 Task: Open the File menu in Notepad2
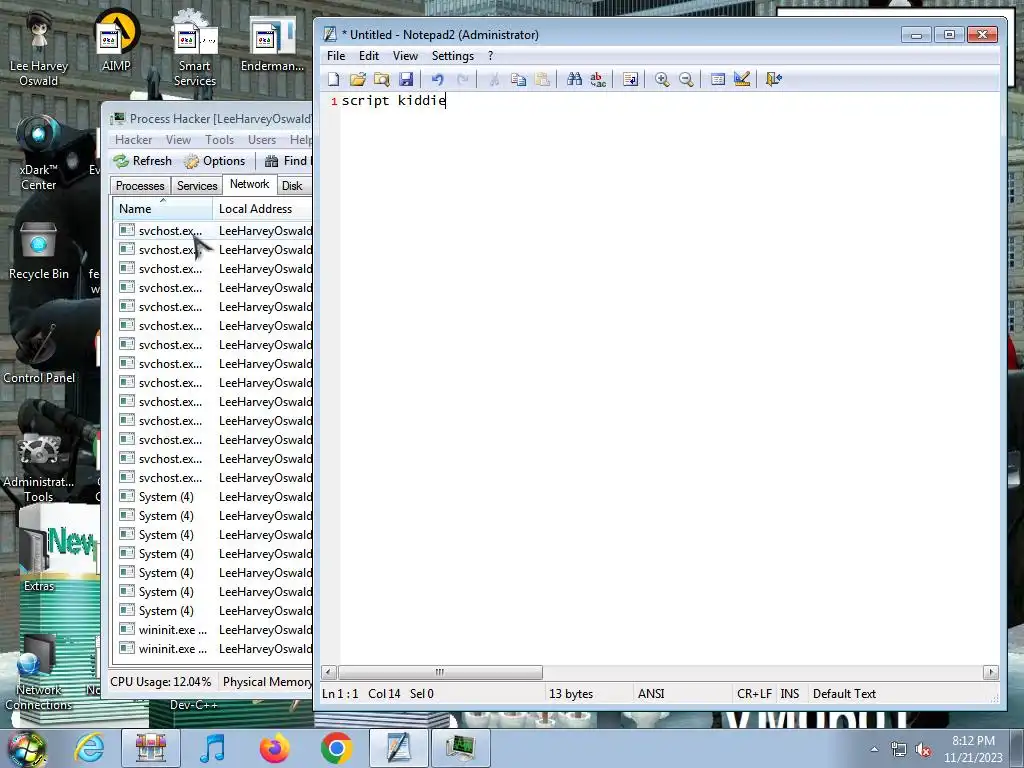click(336, 56)
